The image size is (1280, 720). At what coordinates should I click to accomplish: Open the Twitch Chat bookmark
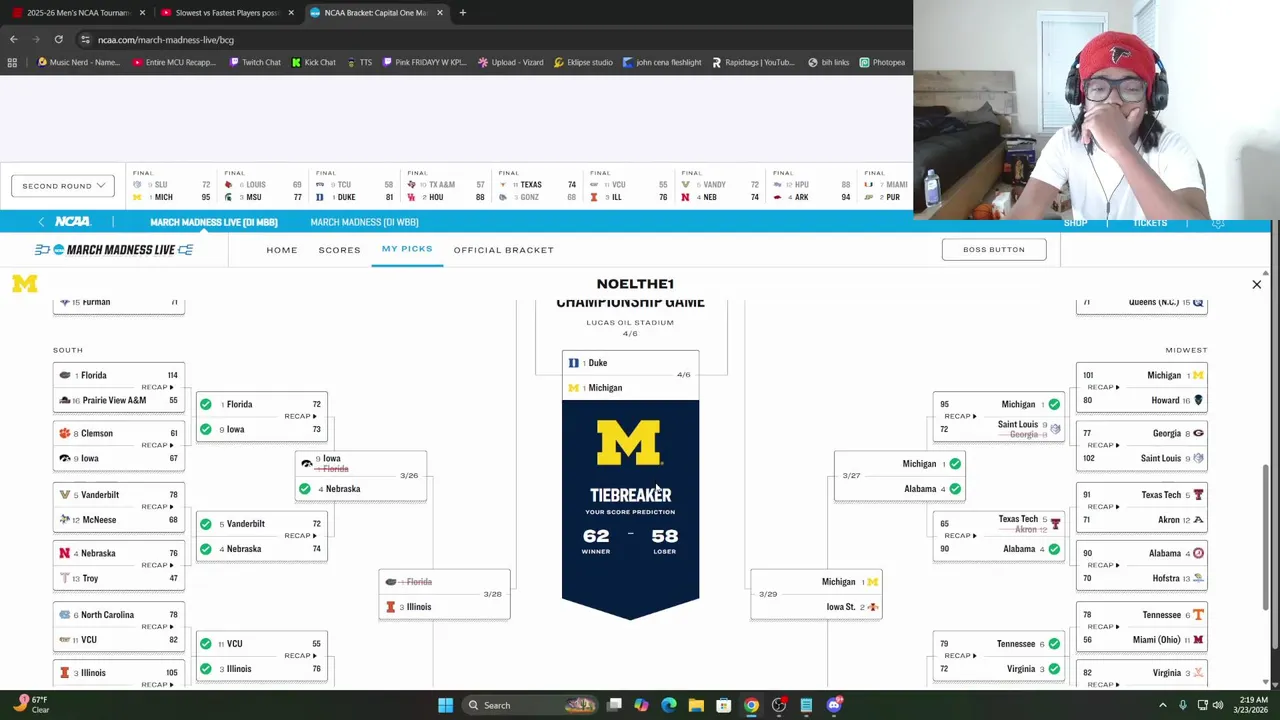(x=255, y=62)
